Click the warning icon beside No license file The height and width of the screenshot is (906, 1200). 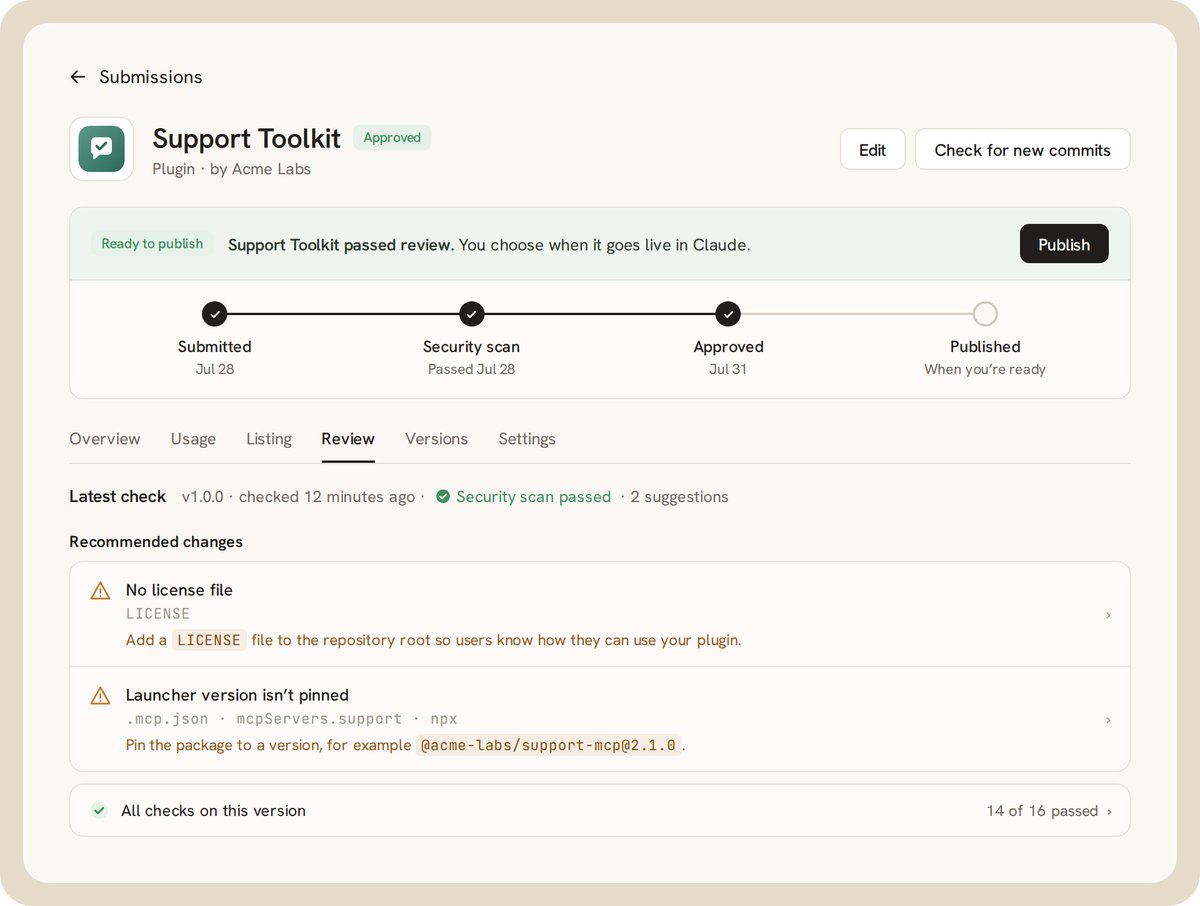click(x=100, y=591)
